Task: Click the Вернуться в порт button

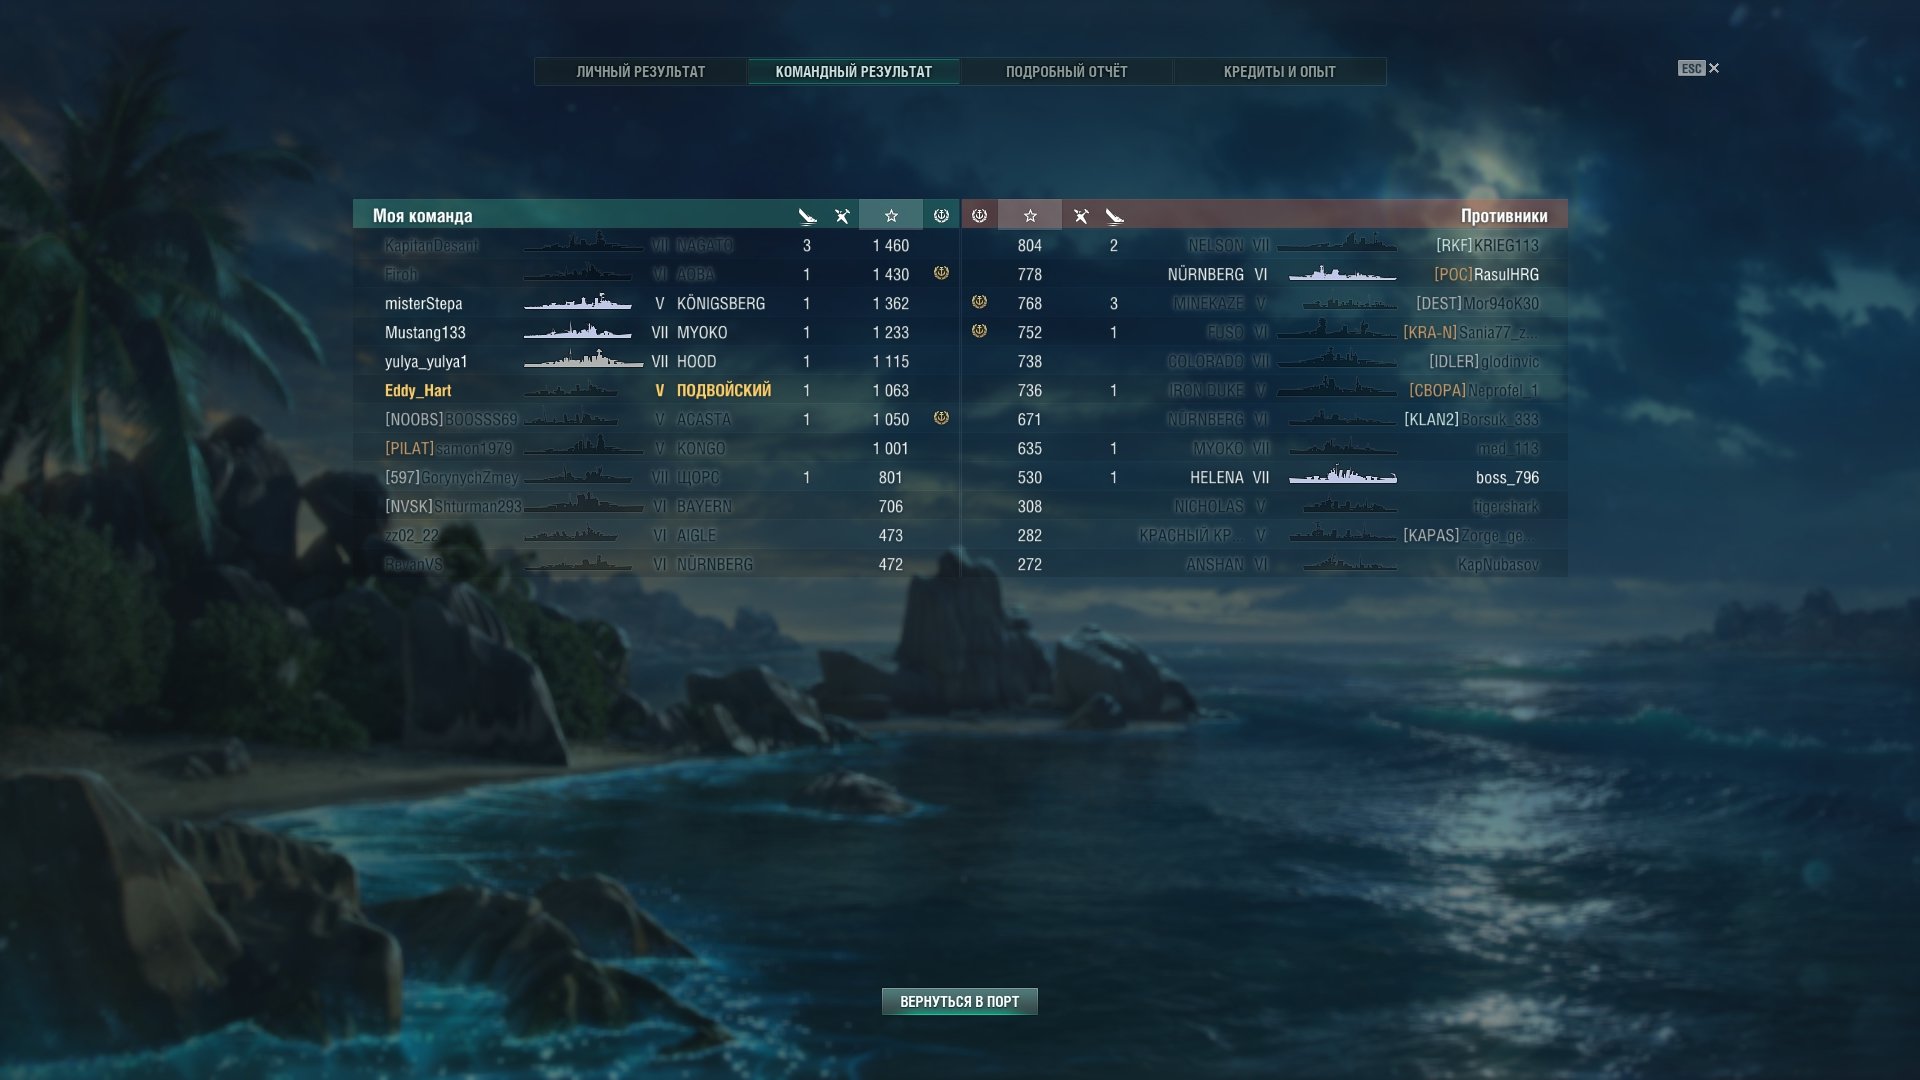Action: coord(960,1002)
